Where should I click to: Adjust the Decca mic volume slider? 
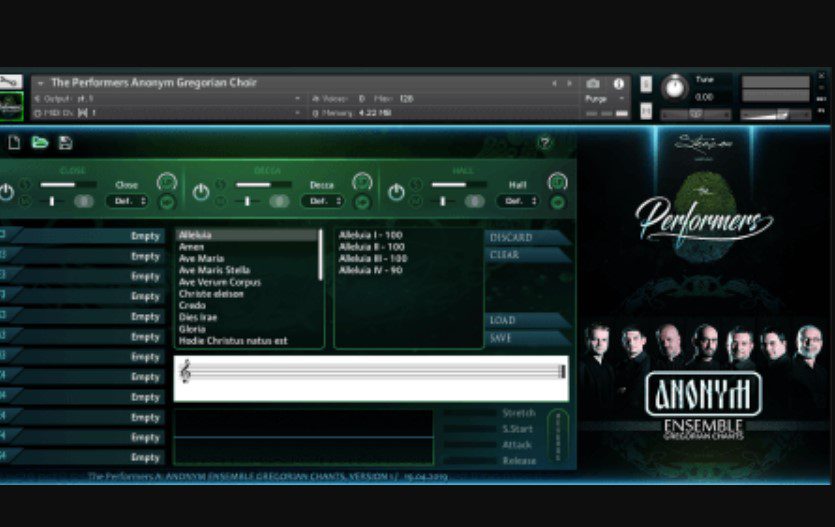click(x=264, y=185)
